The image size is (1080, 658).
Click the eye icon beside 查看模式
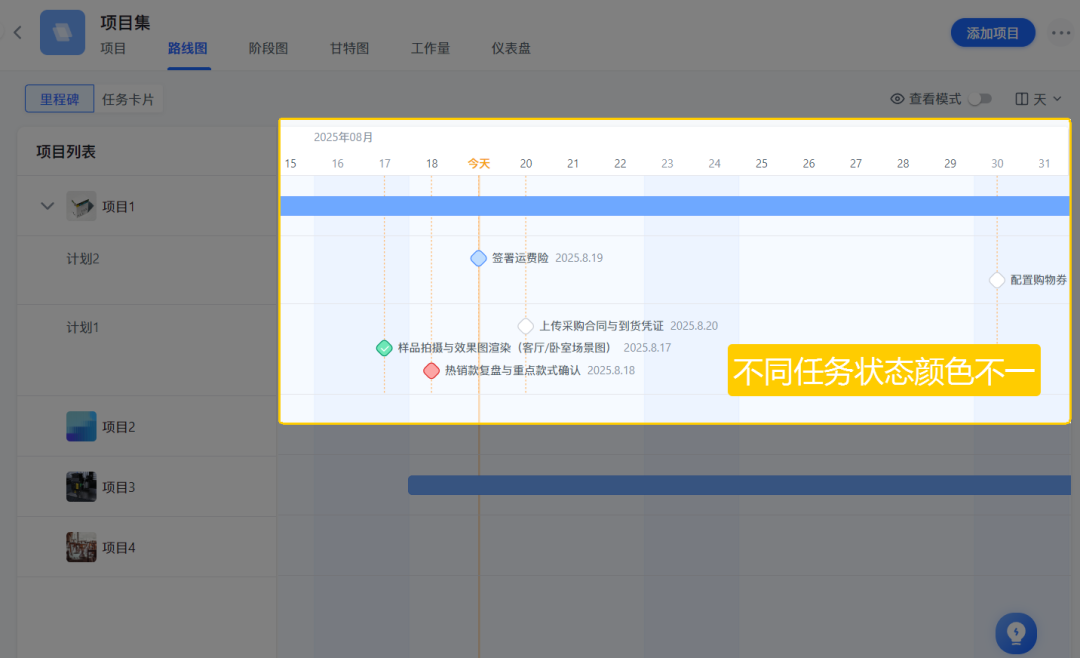pos(899,98)
